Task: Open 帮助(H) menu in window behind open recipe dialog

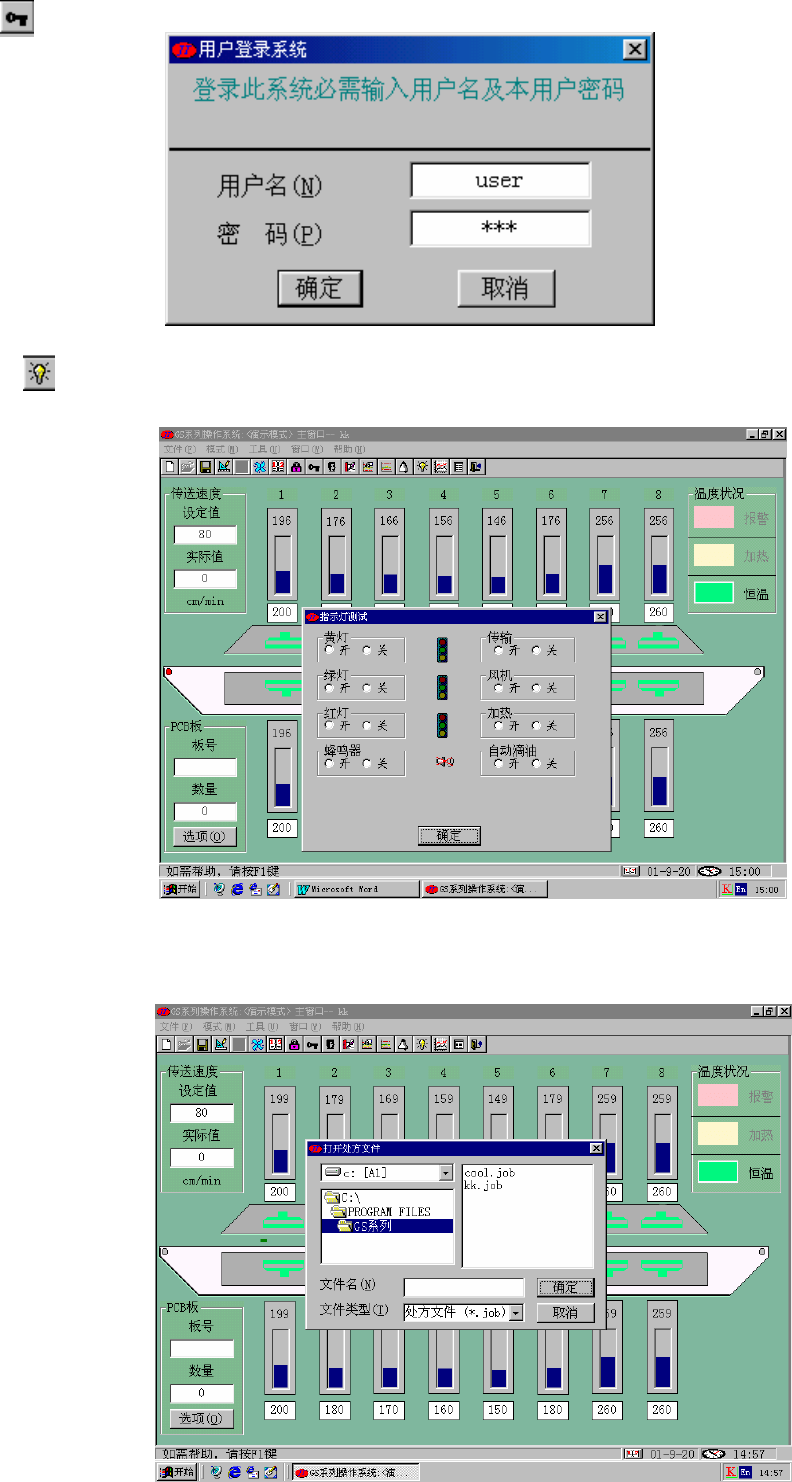Action: [x=349, y=1027]
